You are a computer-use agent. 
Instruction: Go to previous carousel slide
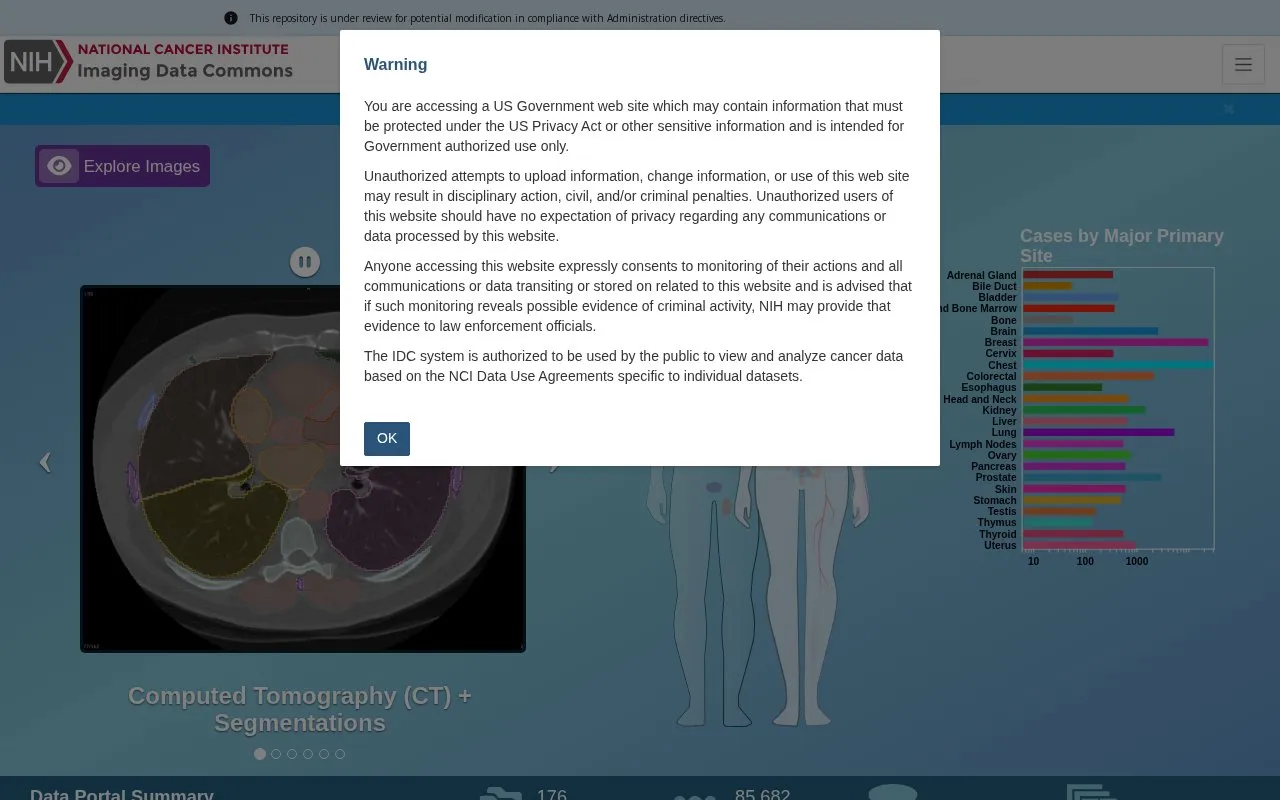[45, 462]
